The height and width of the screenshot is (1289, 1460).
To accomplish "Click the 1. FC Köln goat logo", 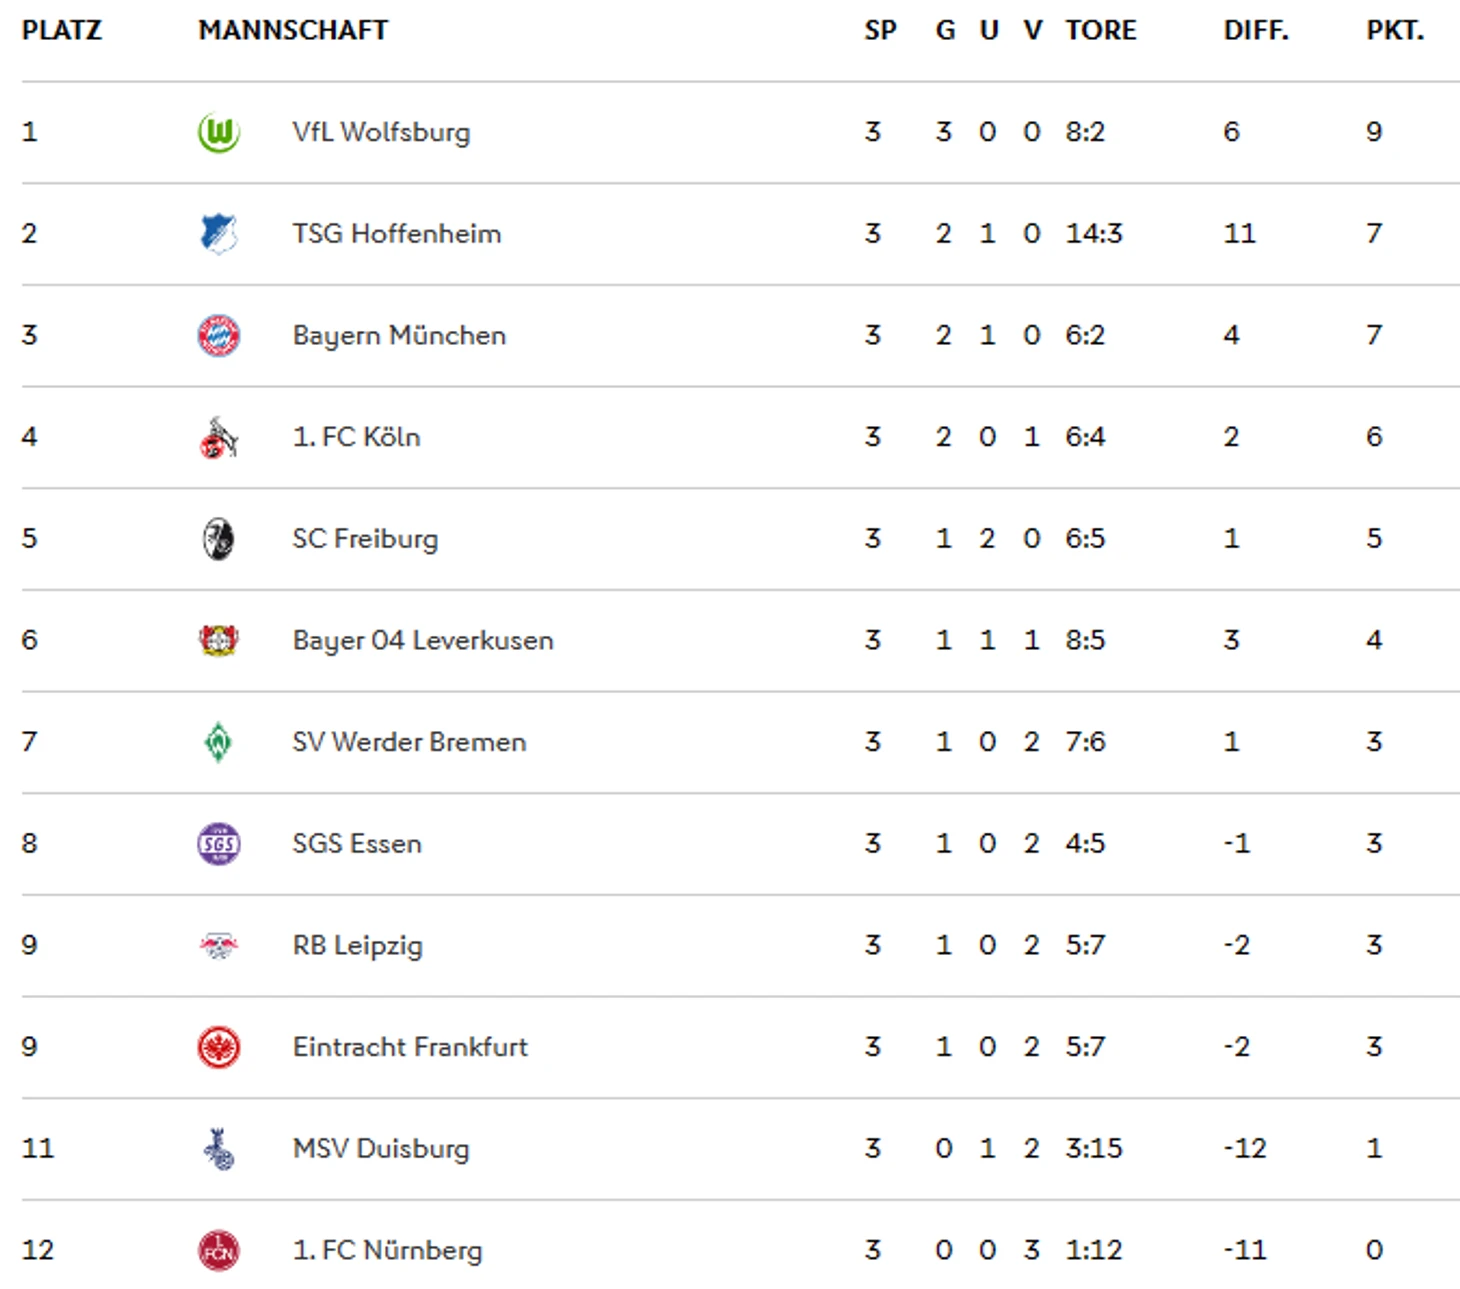I will [218, 437].
